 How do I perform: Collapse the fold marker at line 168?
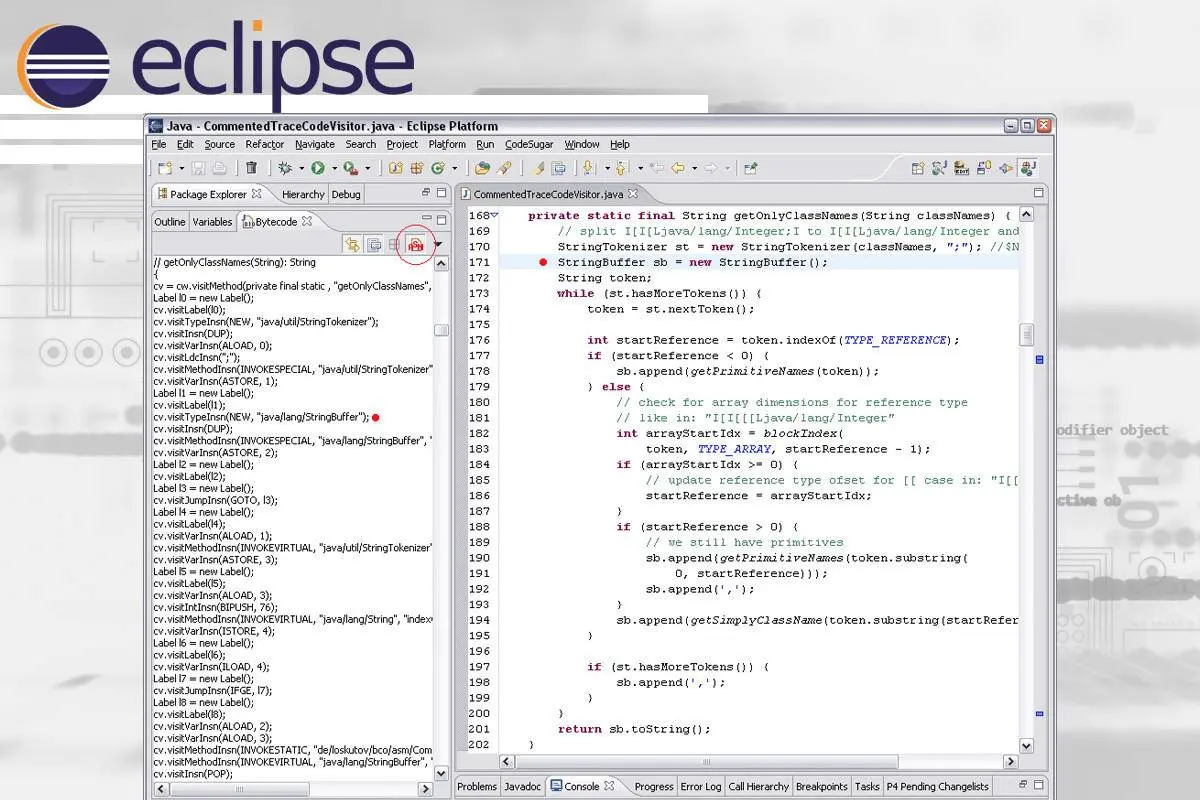point(494,215)
